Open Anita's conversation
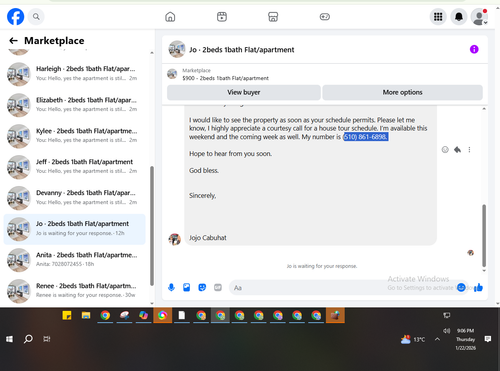Image resolution: width=500 pixels, height=371 pixels. click(74, 260)
